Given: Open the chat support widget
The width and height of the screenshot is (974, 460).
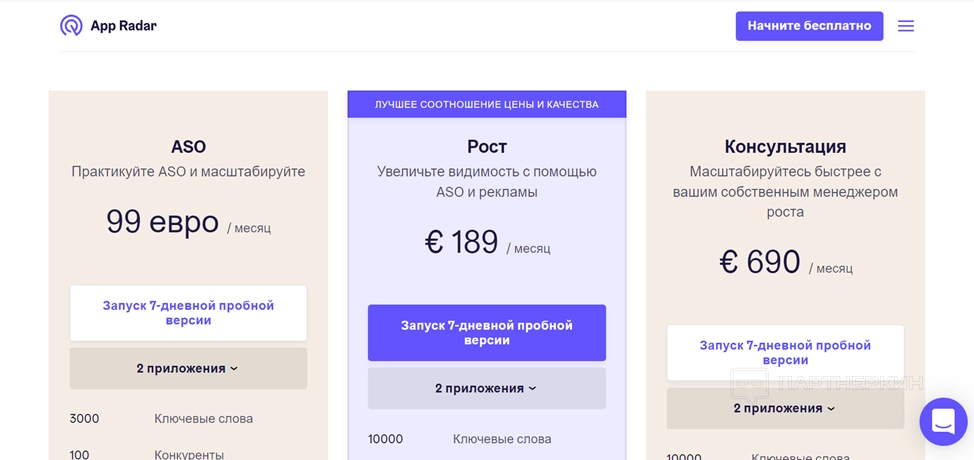Looking at the screenshot, I should (942, 422).
